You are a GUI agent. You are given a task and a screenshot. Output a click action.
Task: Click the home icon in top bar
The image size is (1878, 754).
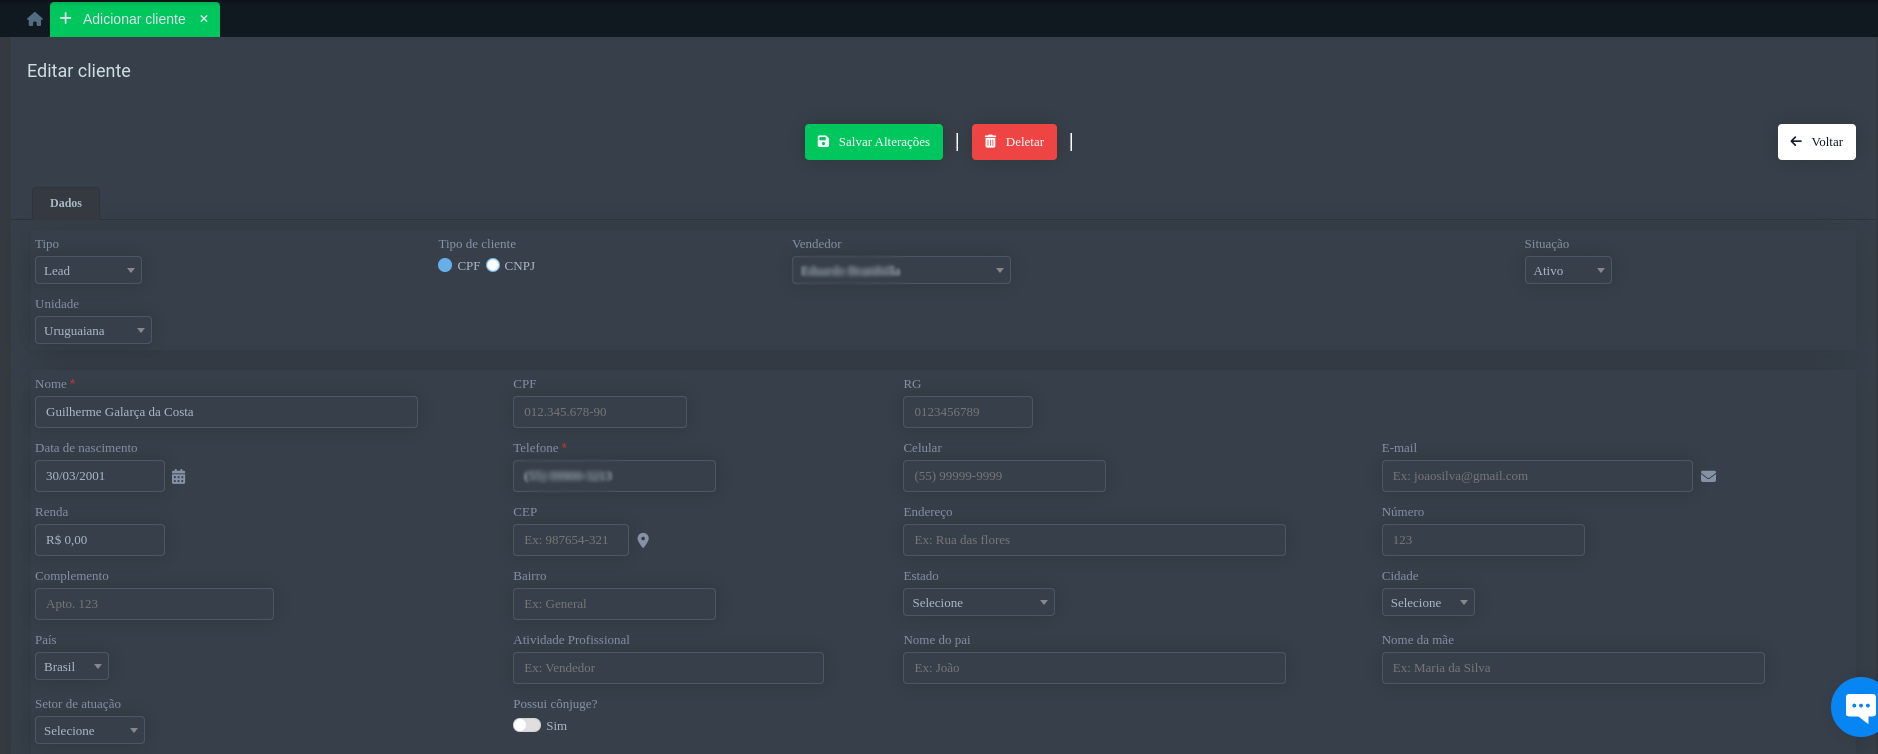(x=35, y=19)
